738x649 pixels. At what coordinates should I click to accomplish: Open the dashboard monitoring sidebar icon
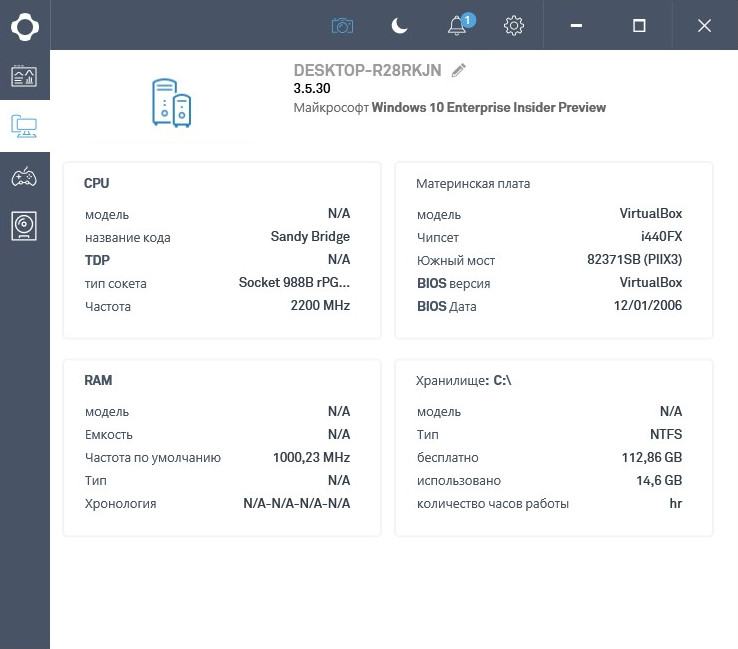[x=24, y=76]
